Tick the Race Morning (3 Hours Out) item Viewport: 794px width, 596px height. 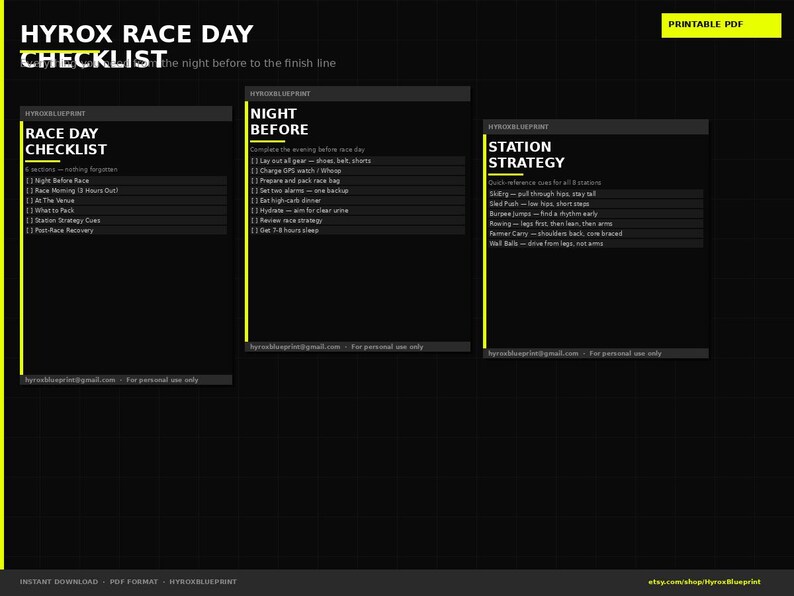(x=126, y=190)
